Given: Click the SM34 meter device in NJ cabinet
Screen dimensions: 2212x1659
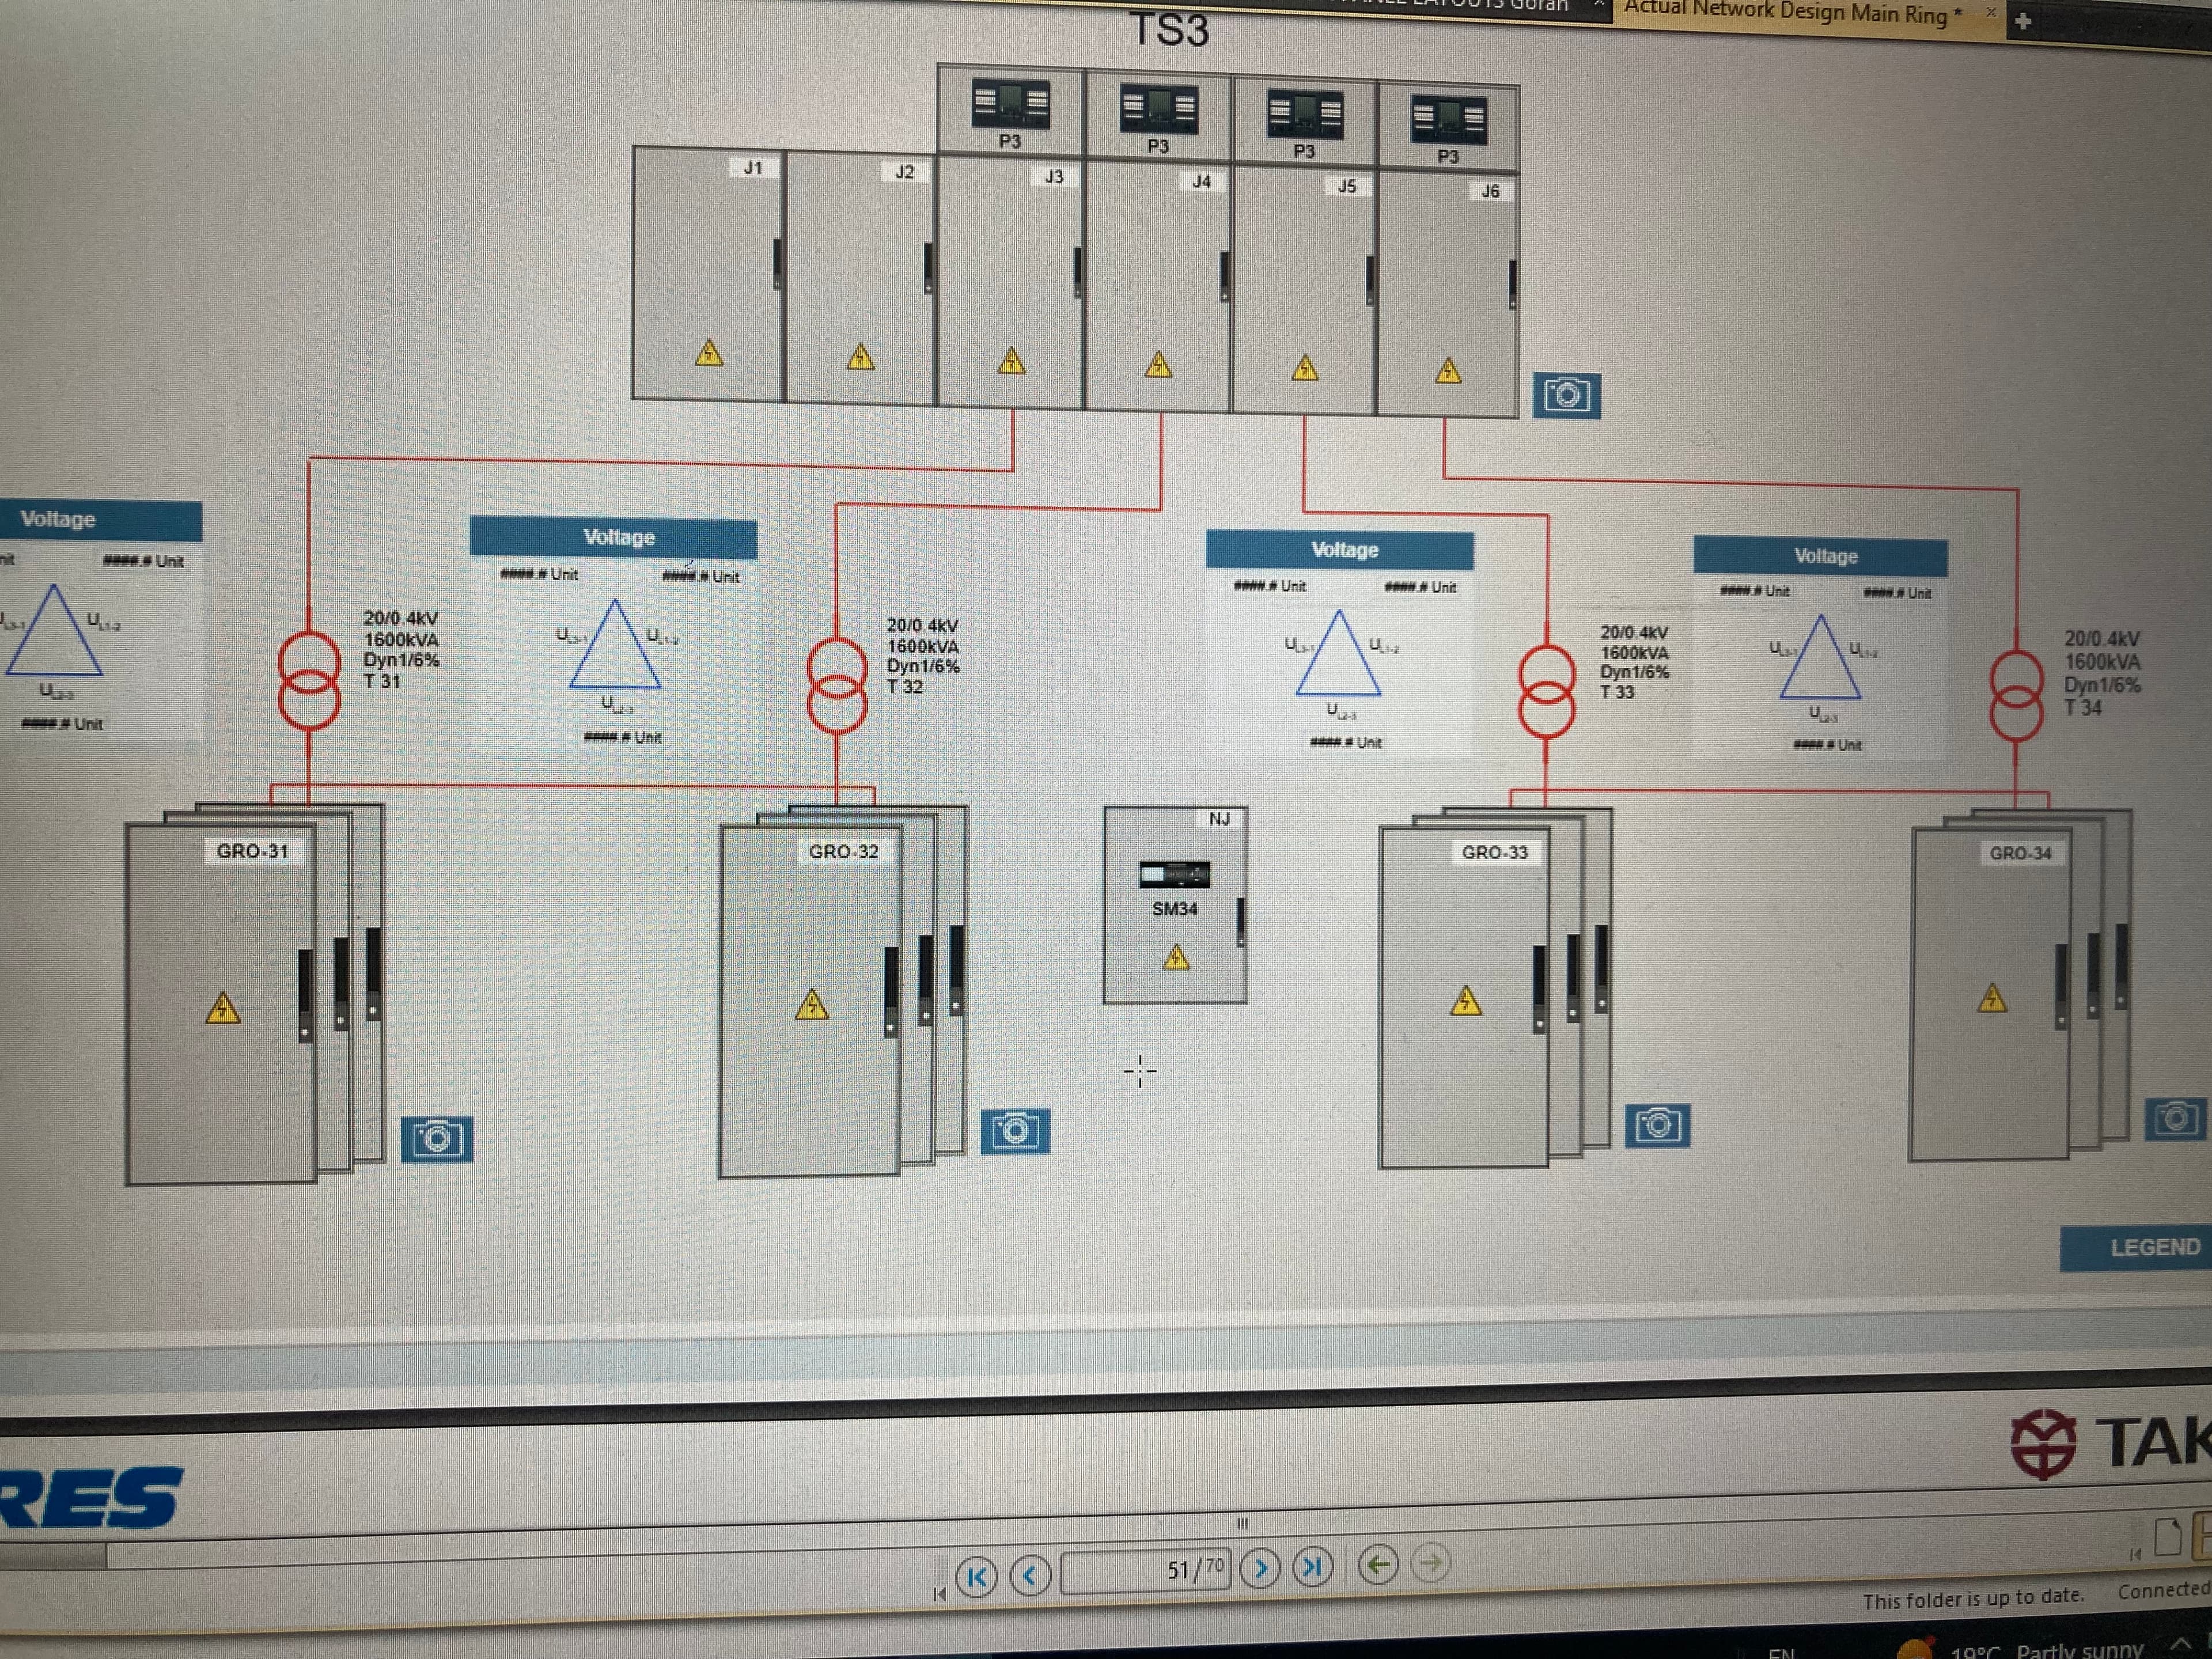Looking at the screenshot, I should tap(1174, 875).
